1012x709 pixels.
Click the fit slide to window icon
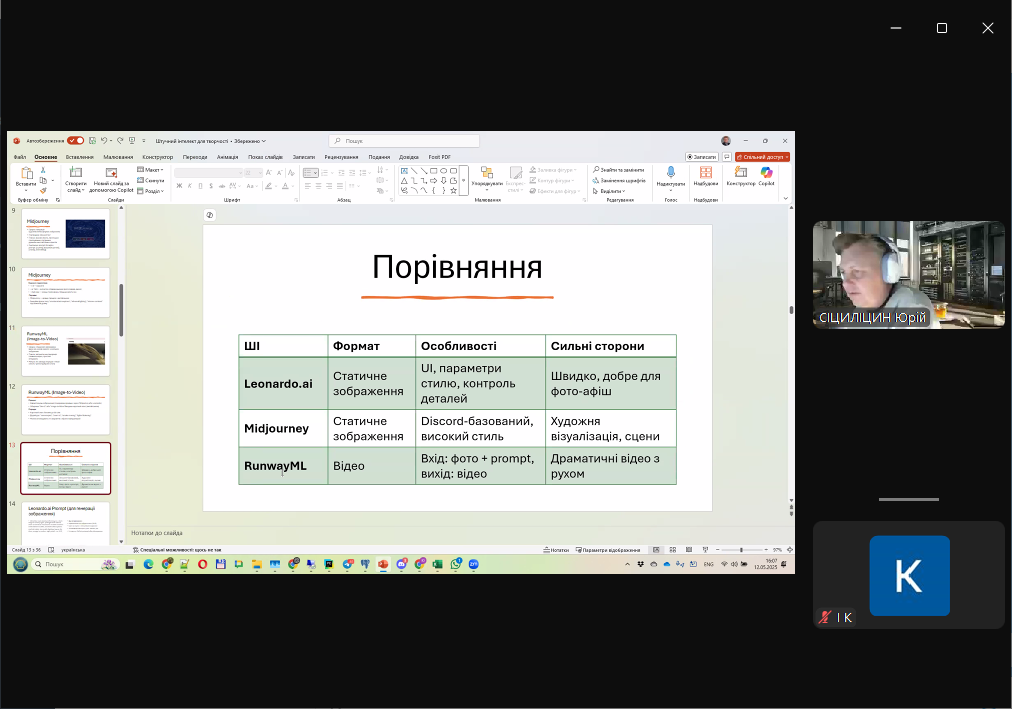click(789, 550)
